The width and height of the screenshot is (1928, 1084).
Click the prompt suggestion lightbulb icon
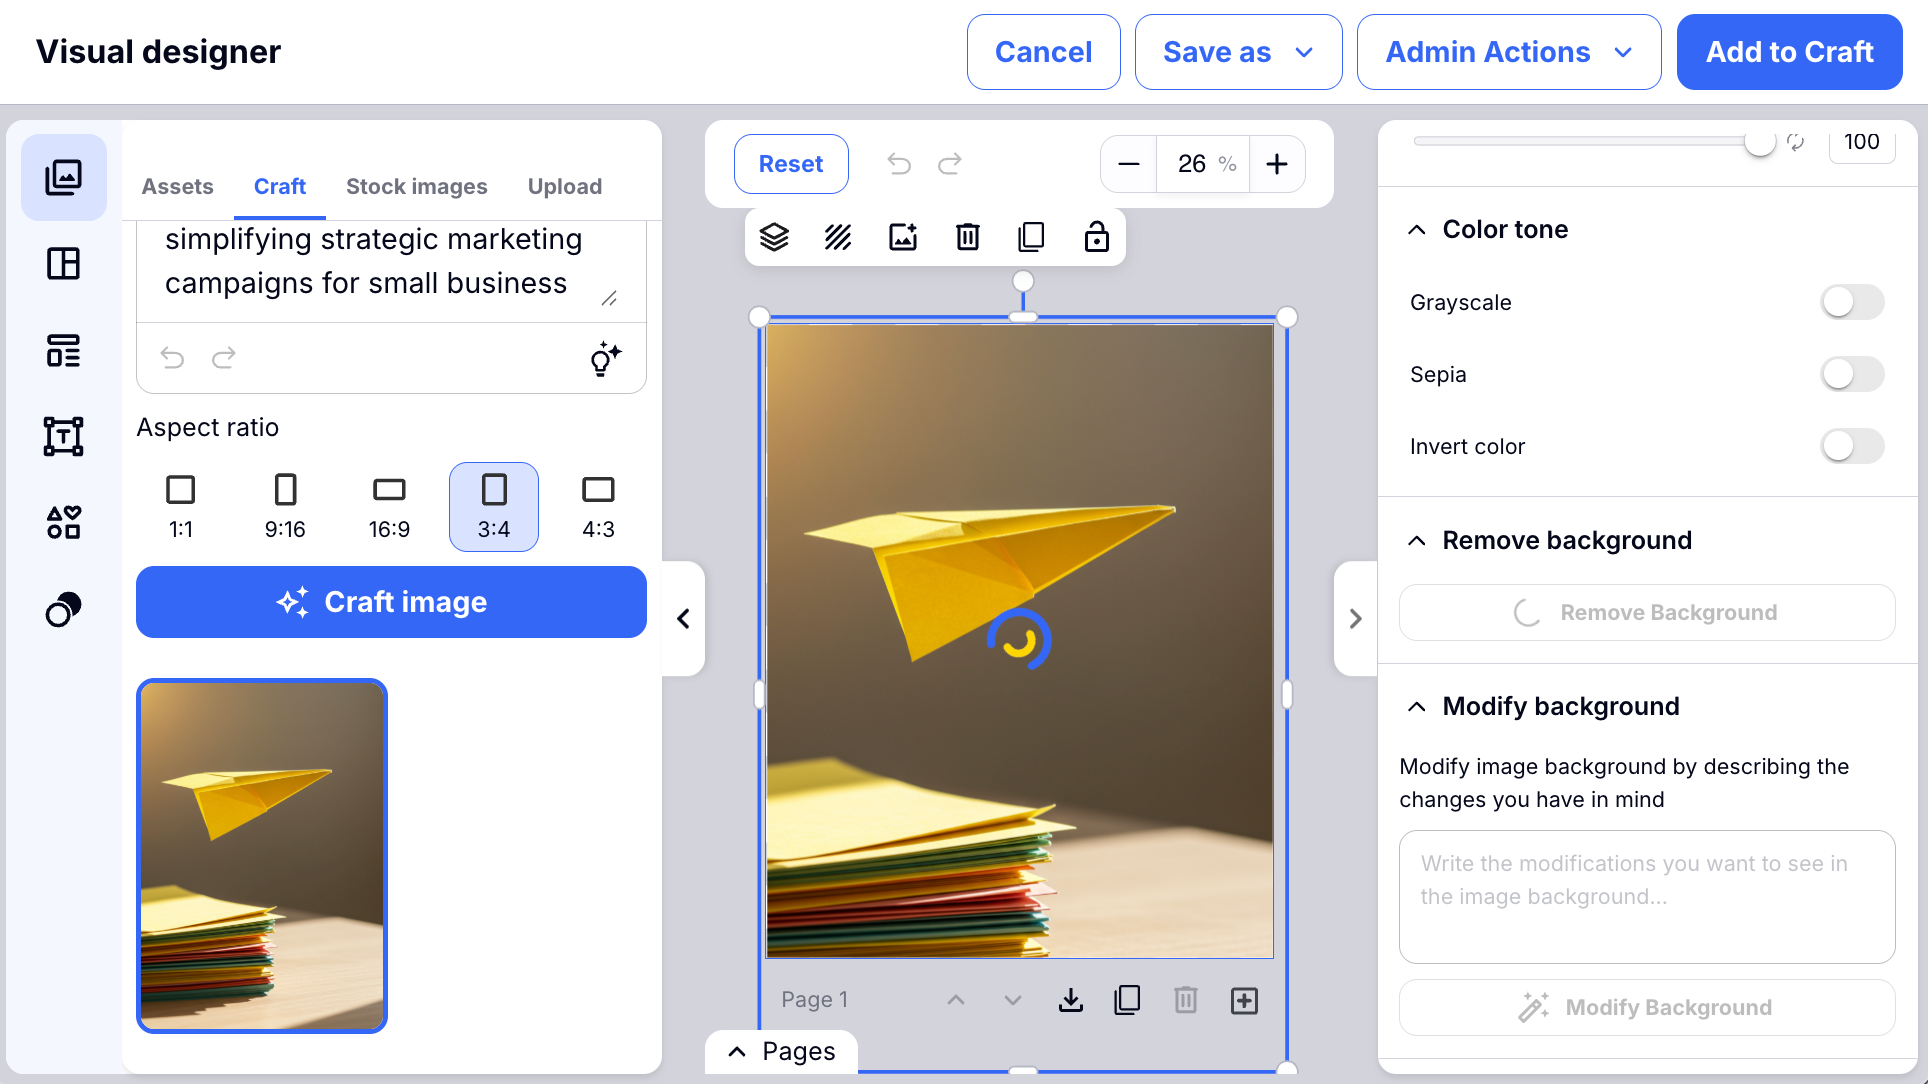[x=605, y=358]
